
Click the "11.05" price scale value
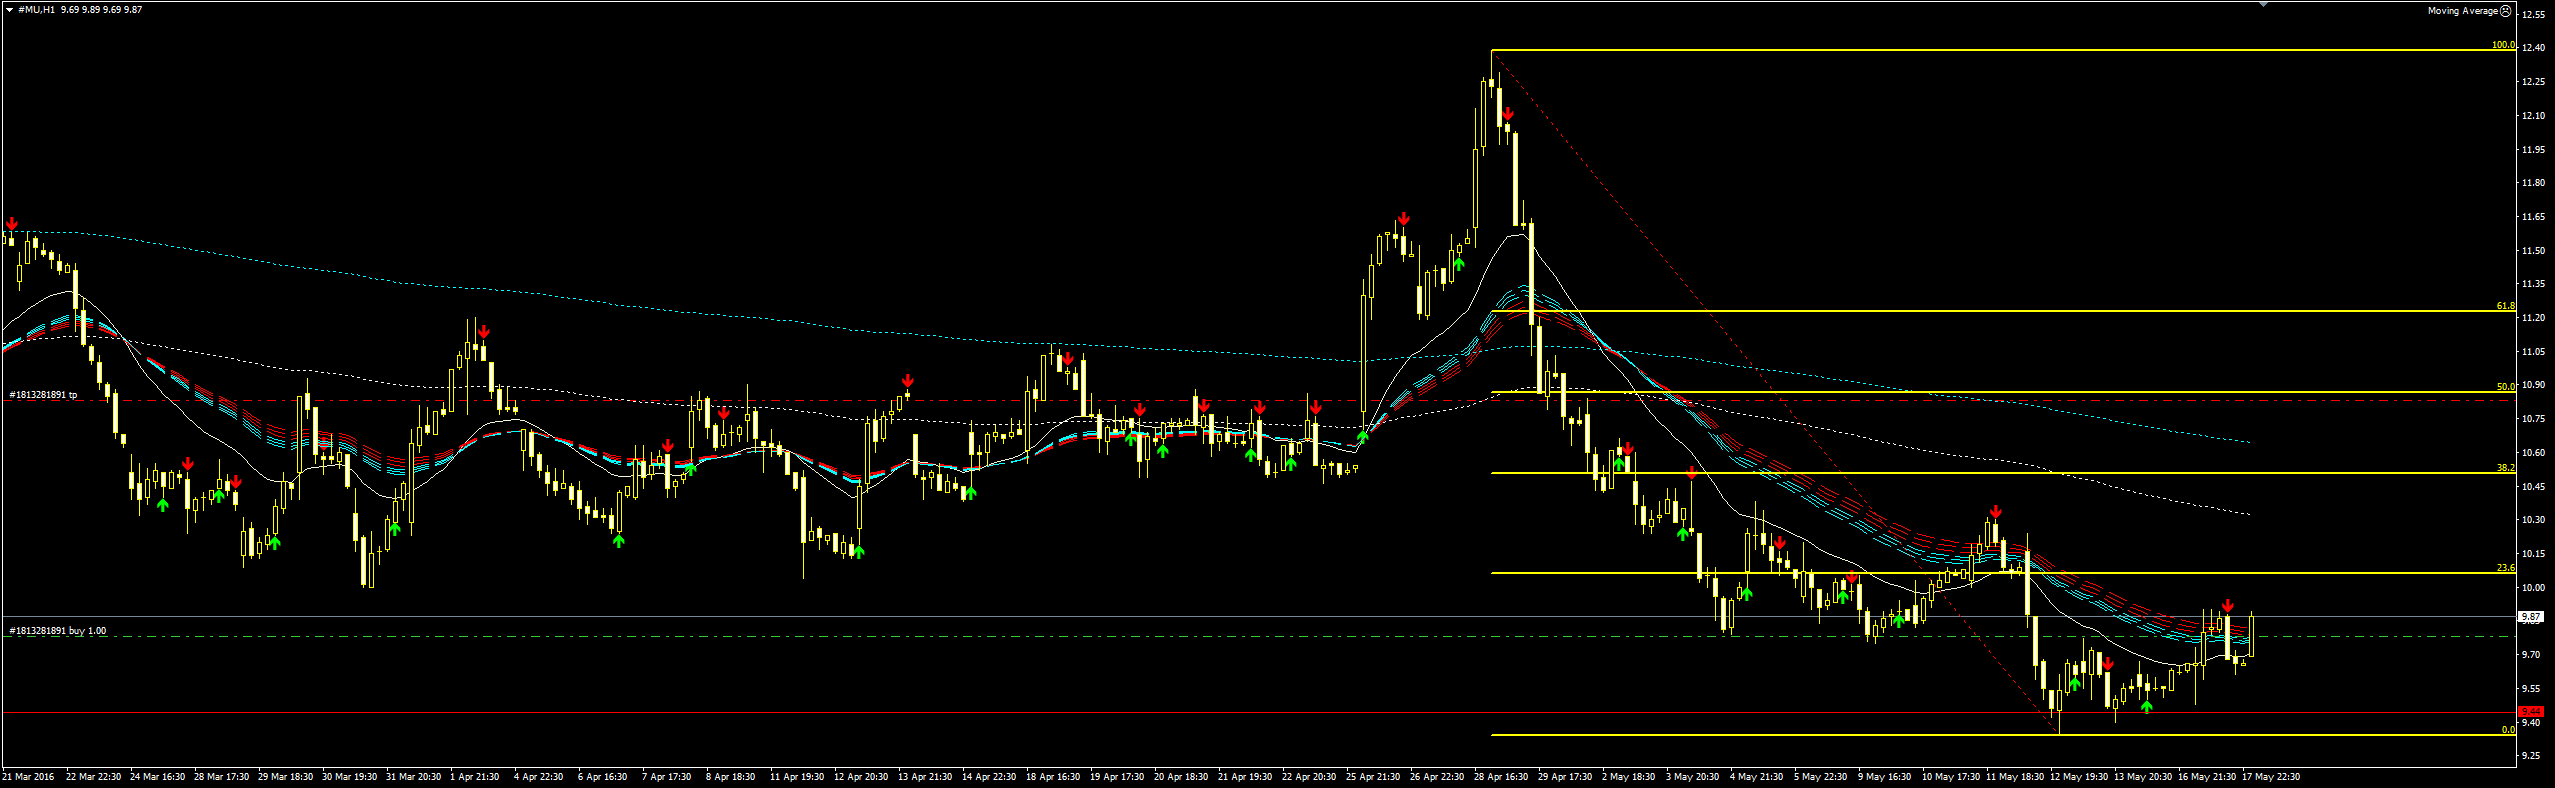pos(2533,352)
